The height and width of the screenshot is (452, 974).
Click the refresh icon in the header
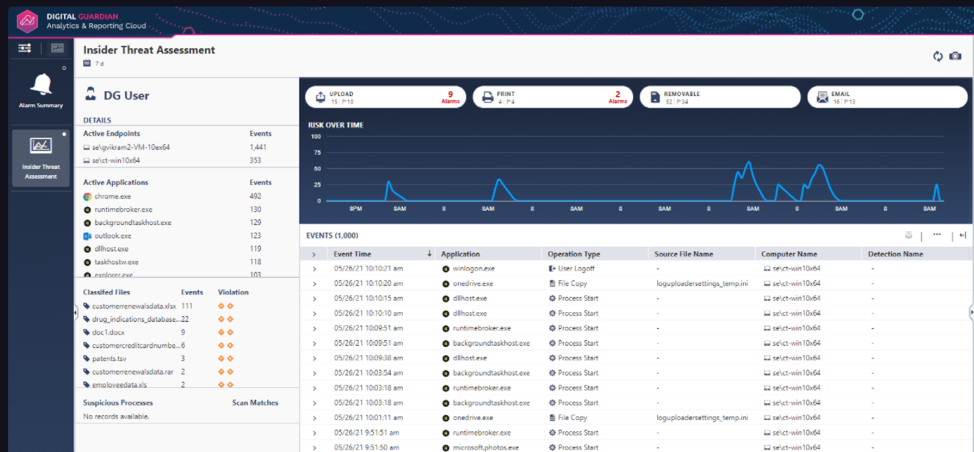[x=937, y=56]
